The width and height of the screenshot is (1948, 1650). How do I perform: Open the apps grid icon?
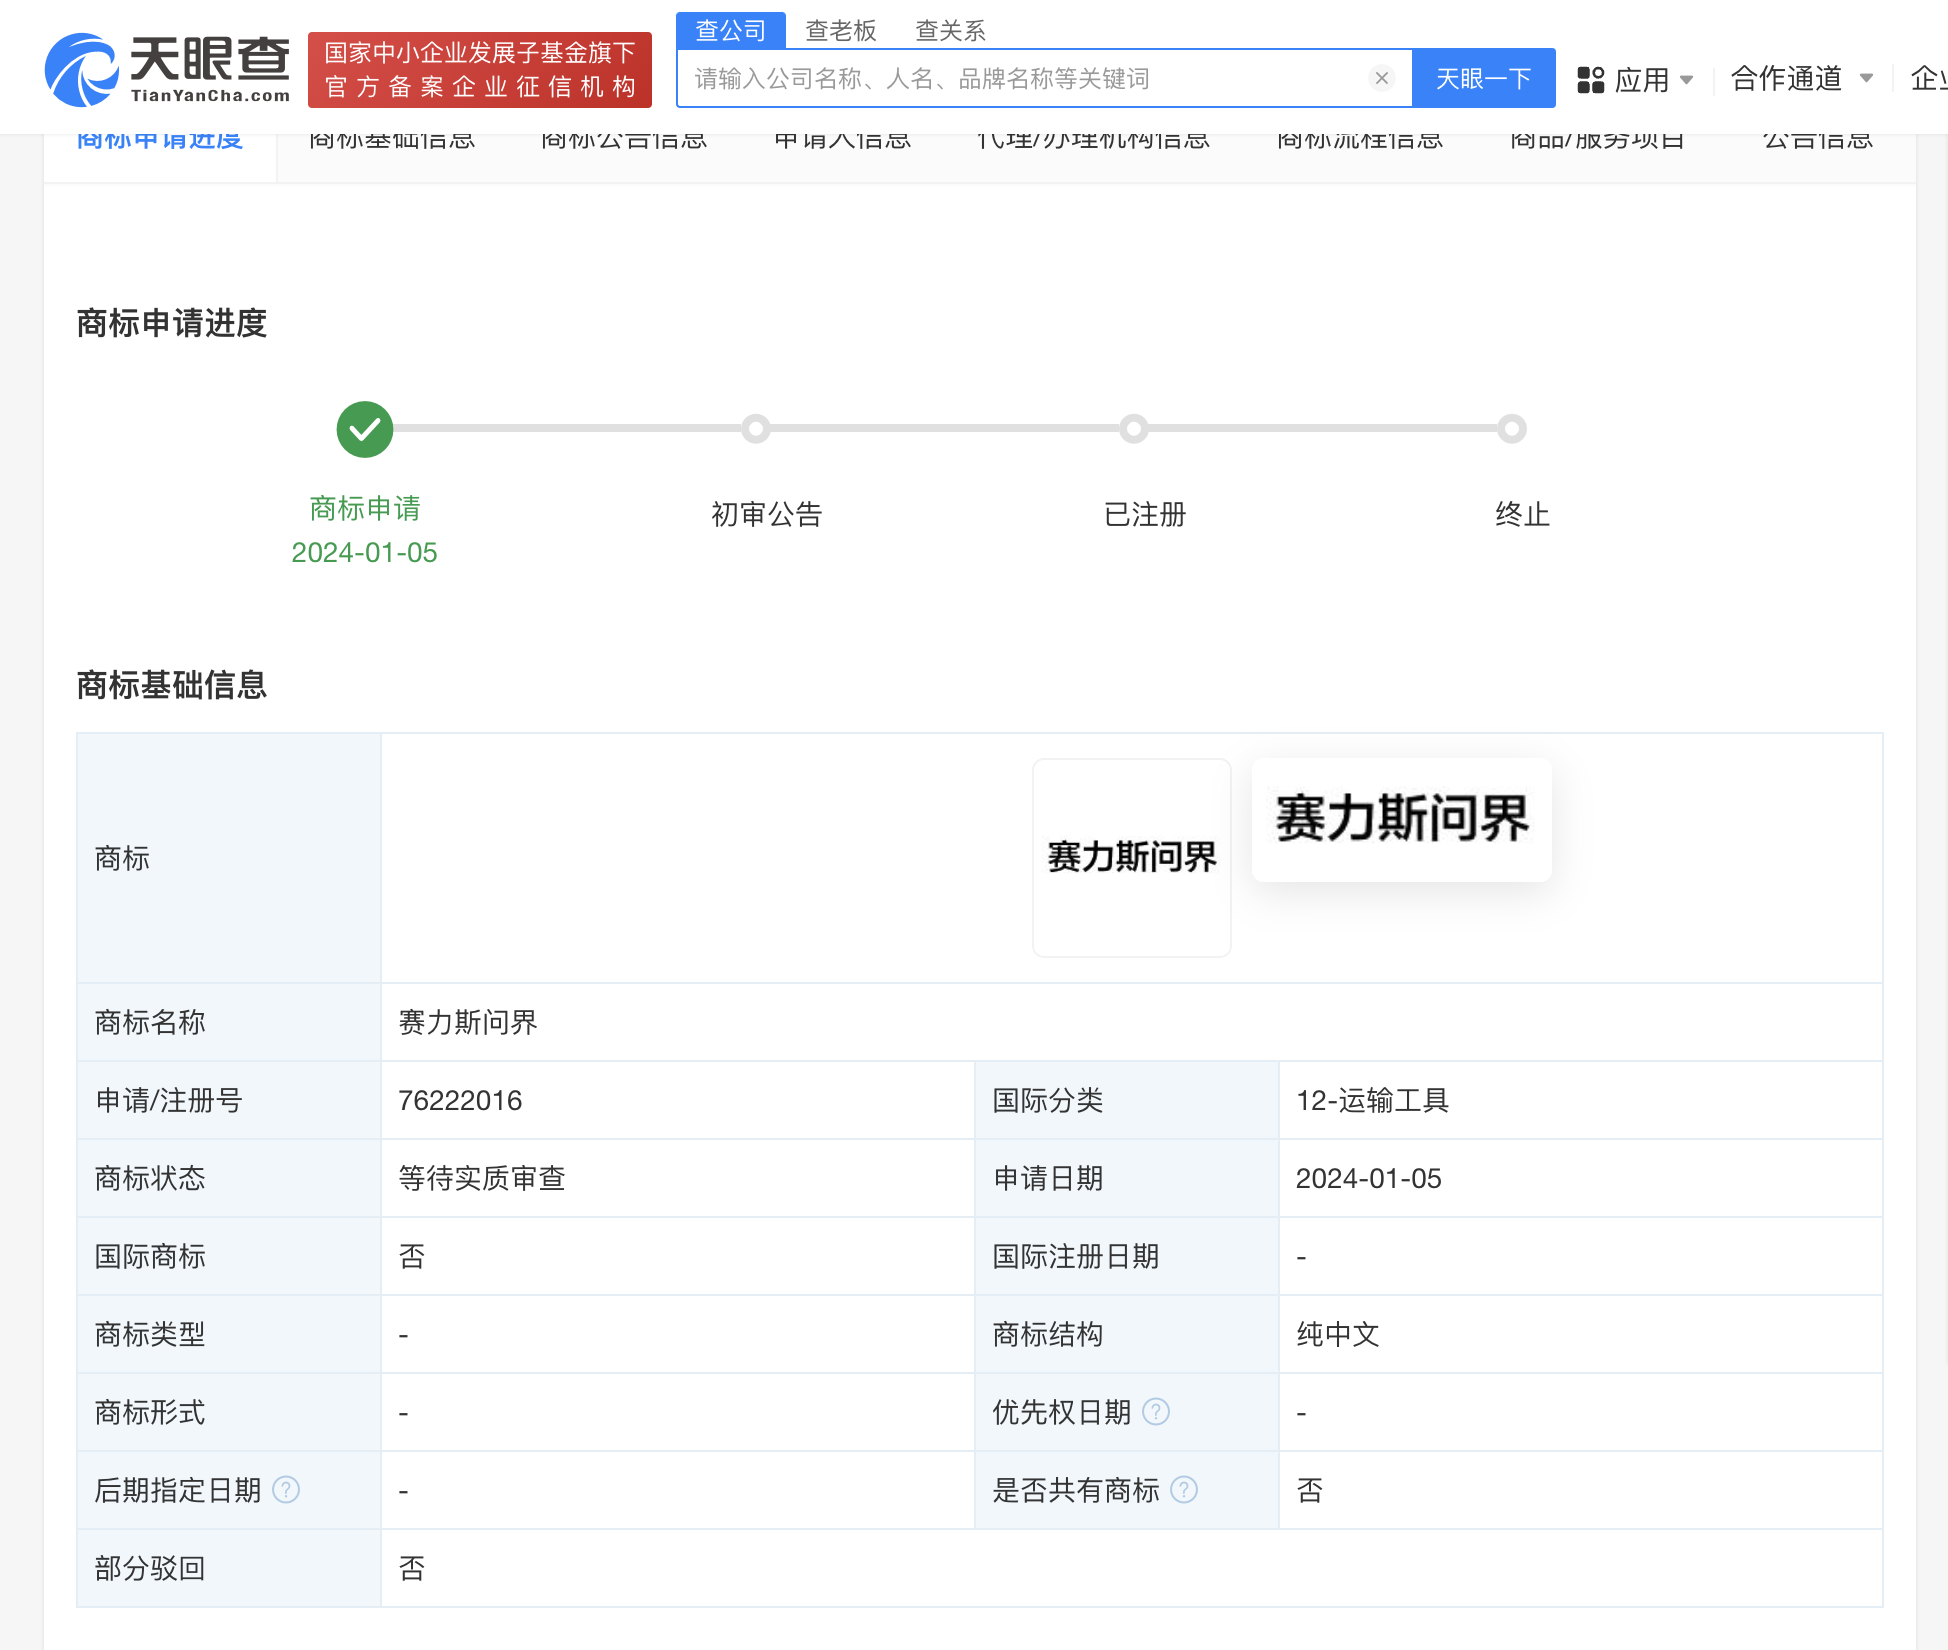(1590, 79)
